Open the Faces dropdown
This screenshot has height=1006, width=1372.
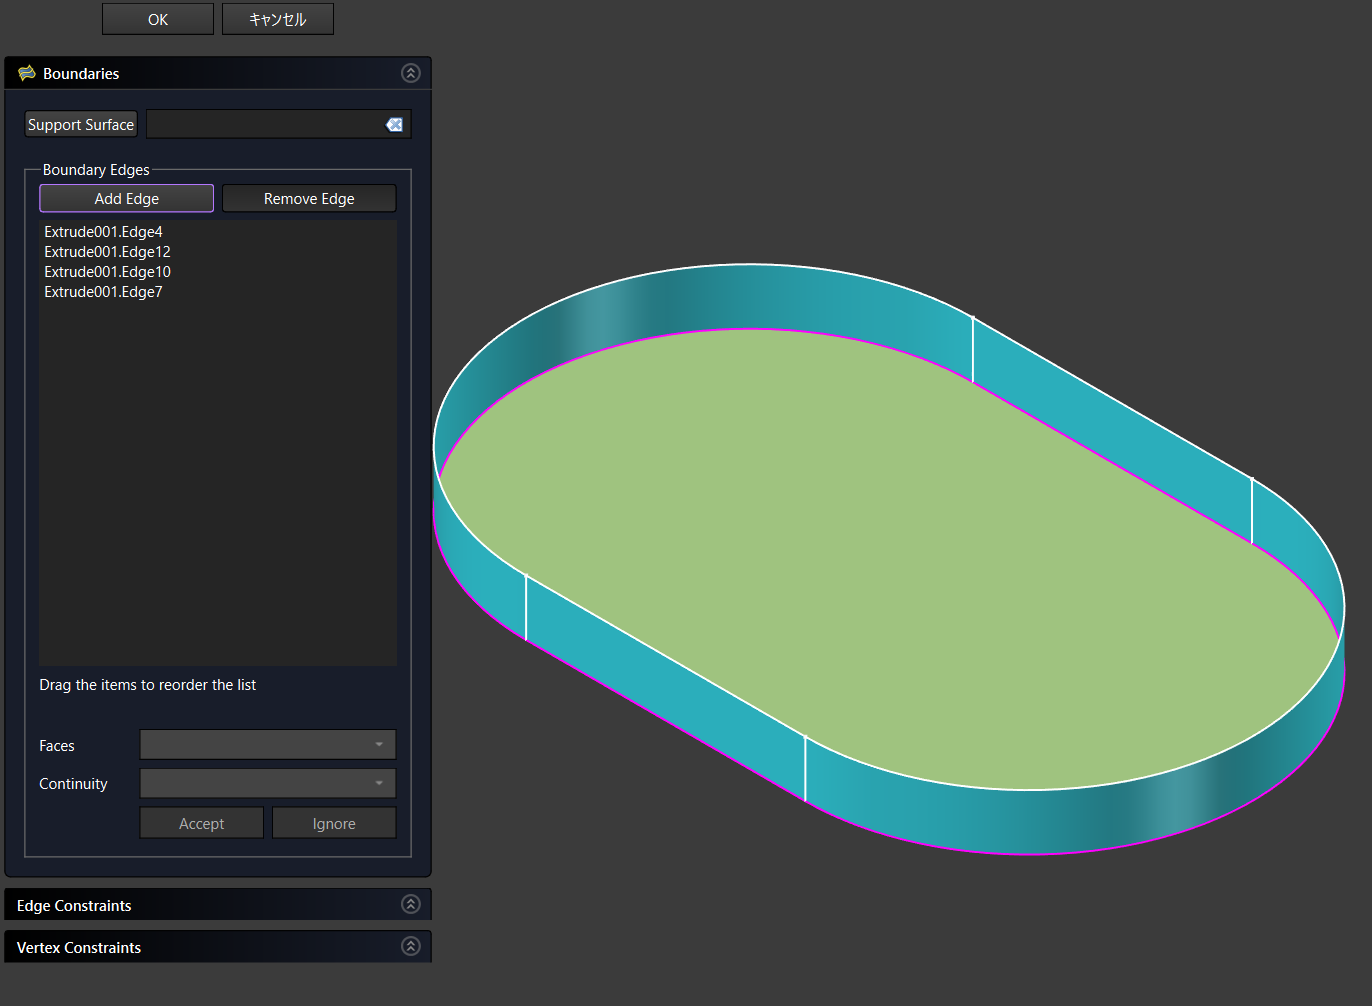click(267, 745)
